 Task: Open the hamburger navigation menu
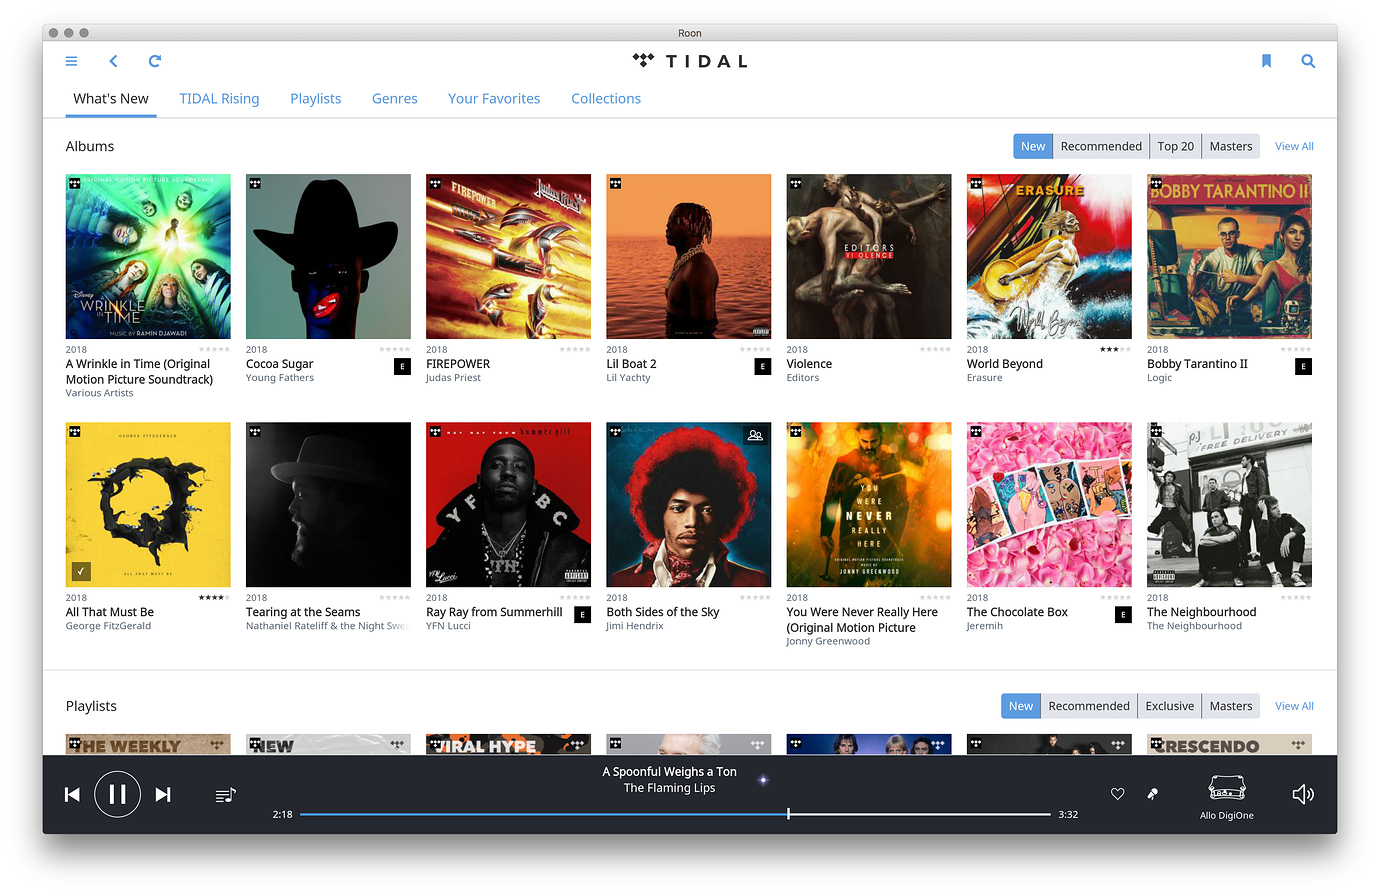coord(71,61)
